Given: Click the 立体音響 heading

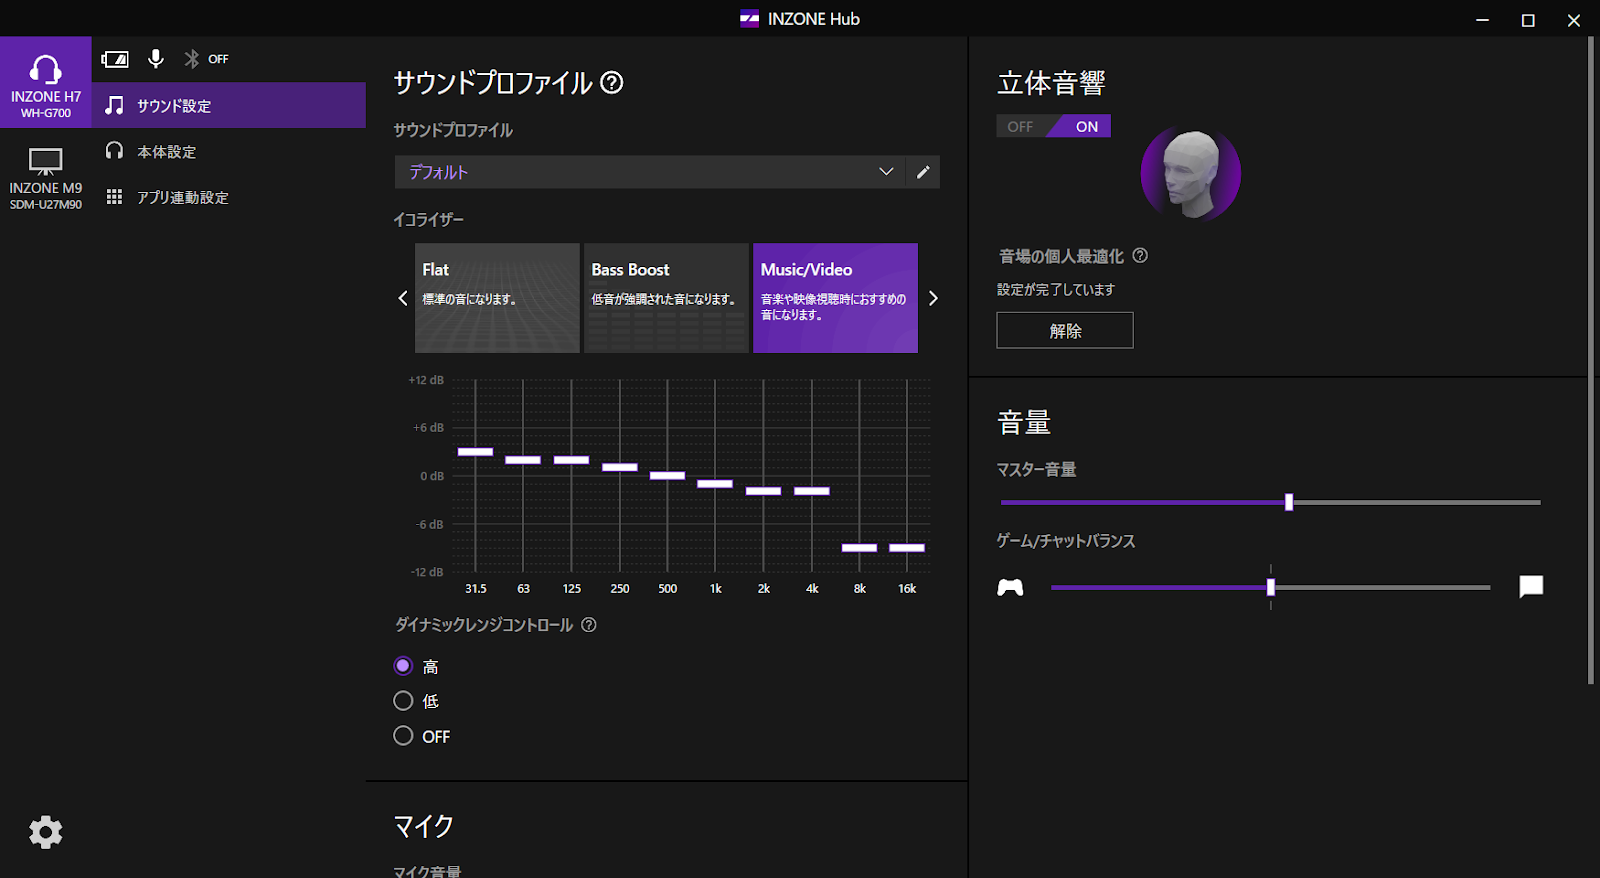Looking at the screenshot, I should tap(1051, 83).
